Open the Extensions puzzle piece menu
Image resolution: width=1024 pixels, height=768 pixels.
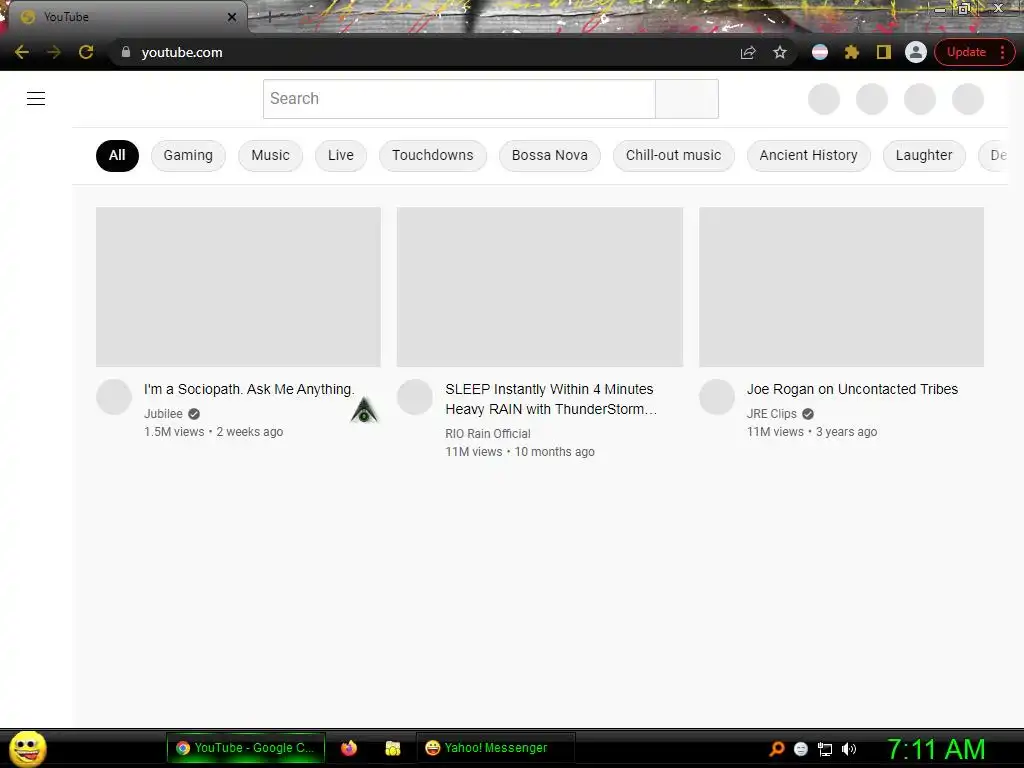(852, 52)
